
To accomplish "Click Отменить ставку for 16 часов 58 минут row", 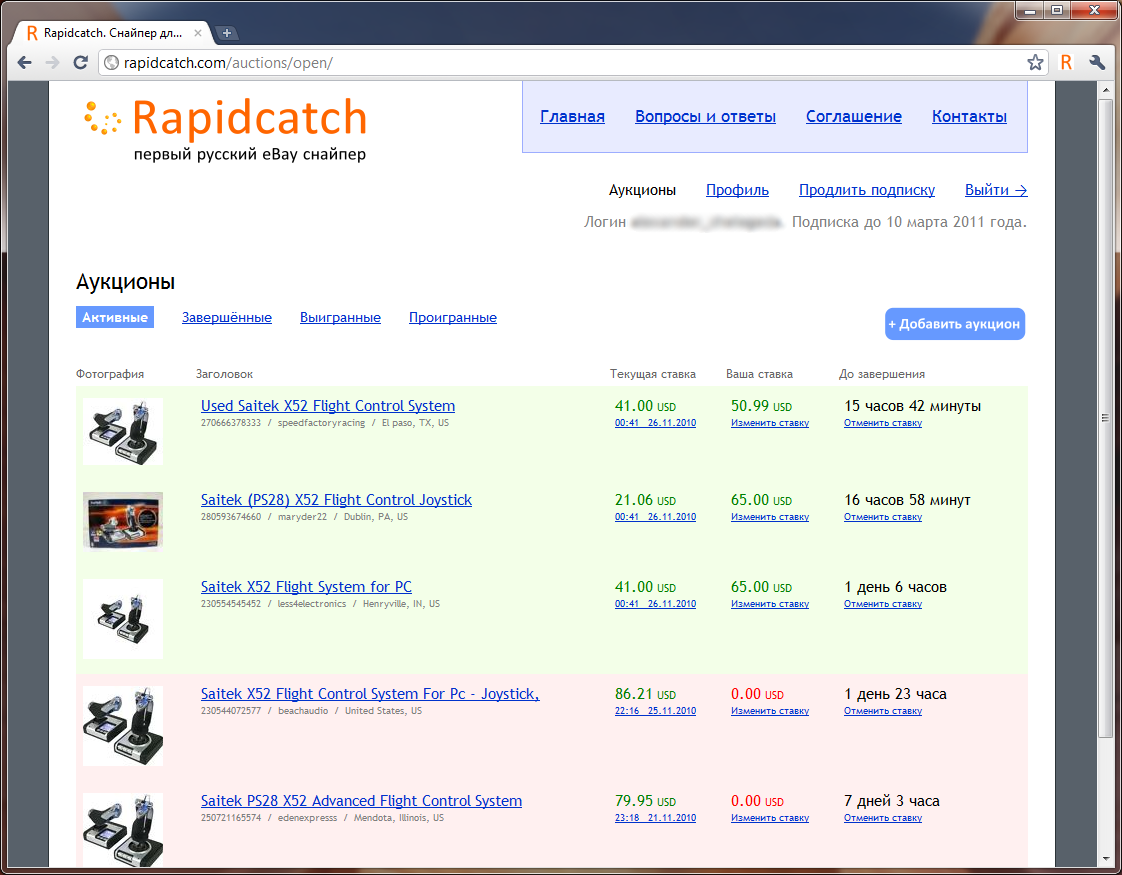I will click(883, 517).
